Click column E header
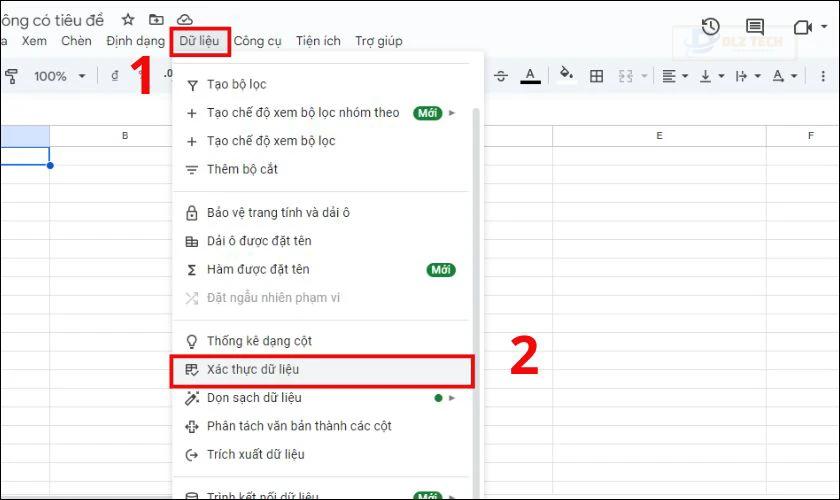Image resolution: width=840 pixels, height=500 pixels. [x=659, y=136]
